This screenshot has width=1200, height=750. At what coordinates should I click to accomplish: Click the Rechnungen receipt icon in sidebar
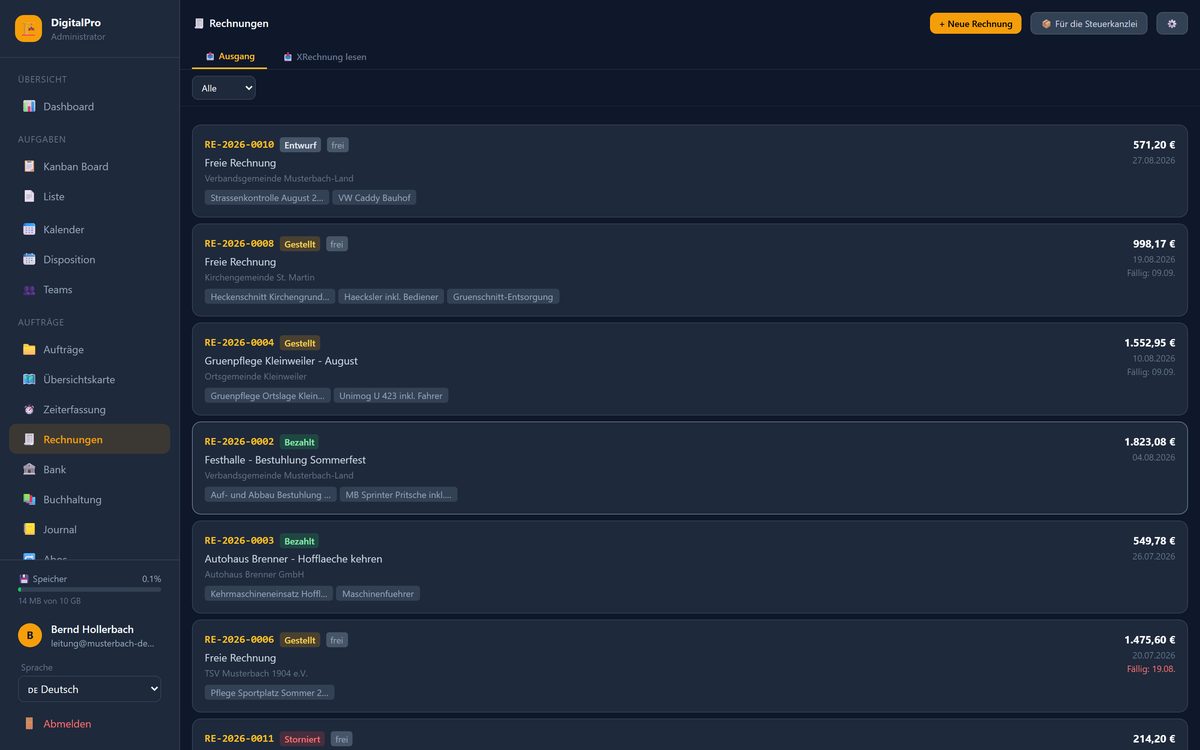[29, 440]
